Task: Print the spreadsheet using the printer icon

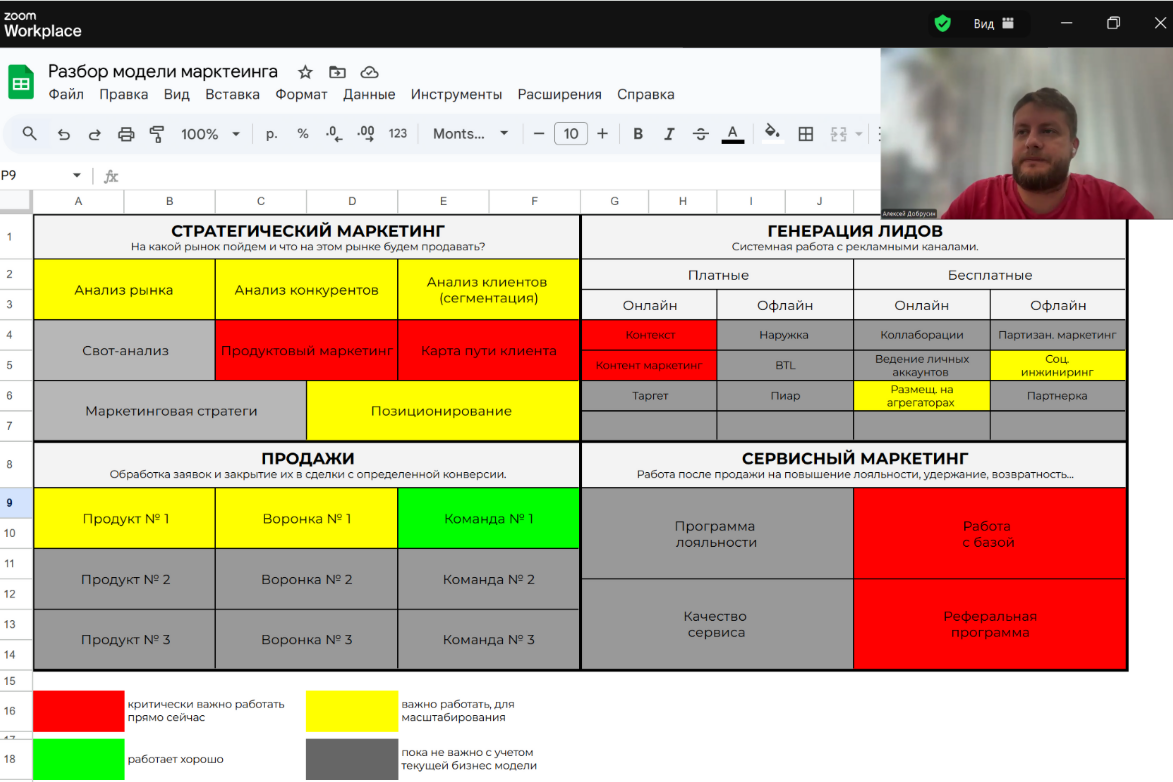Action: click(126, 134)
